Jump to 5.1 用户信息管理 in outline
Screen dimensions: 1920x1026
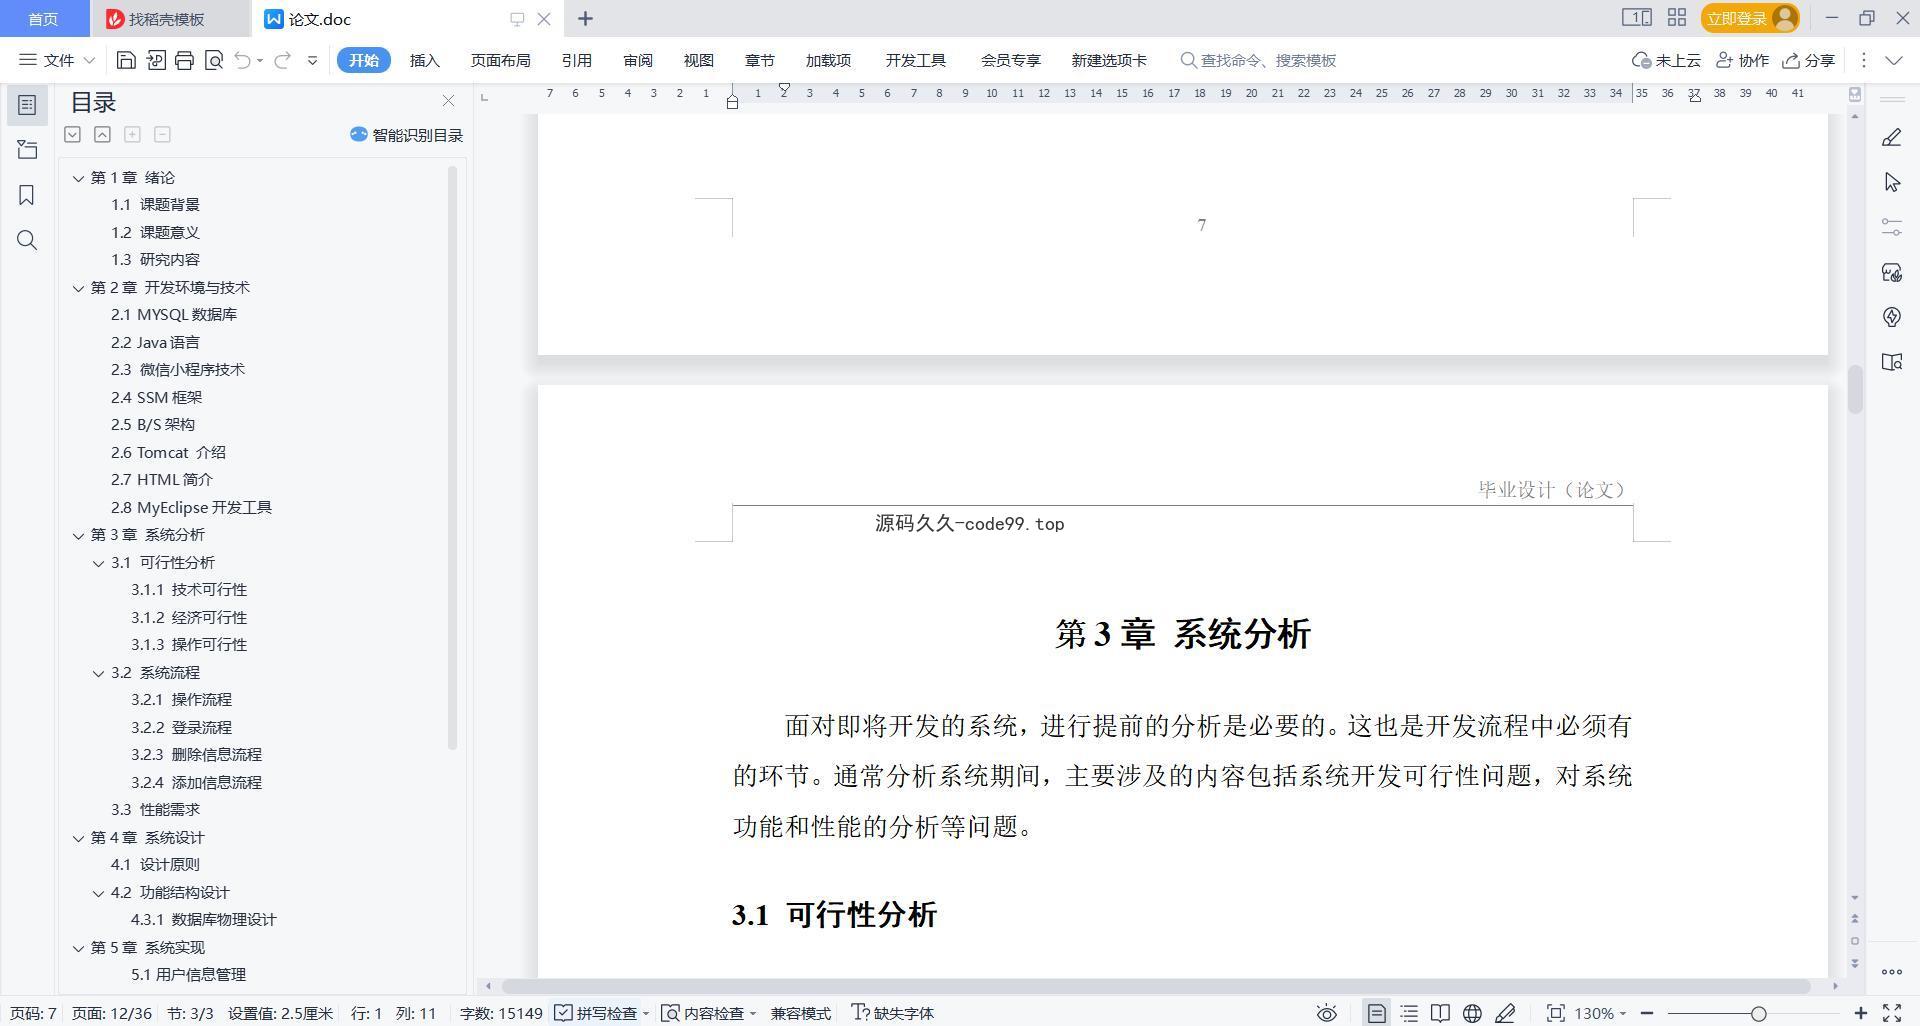coord(188,975)
